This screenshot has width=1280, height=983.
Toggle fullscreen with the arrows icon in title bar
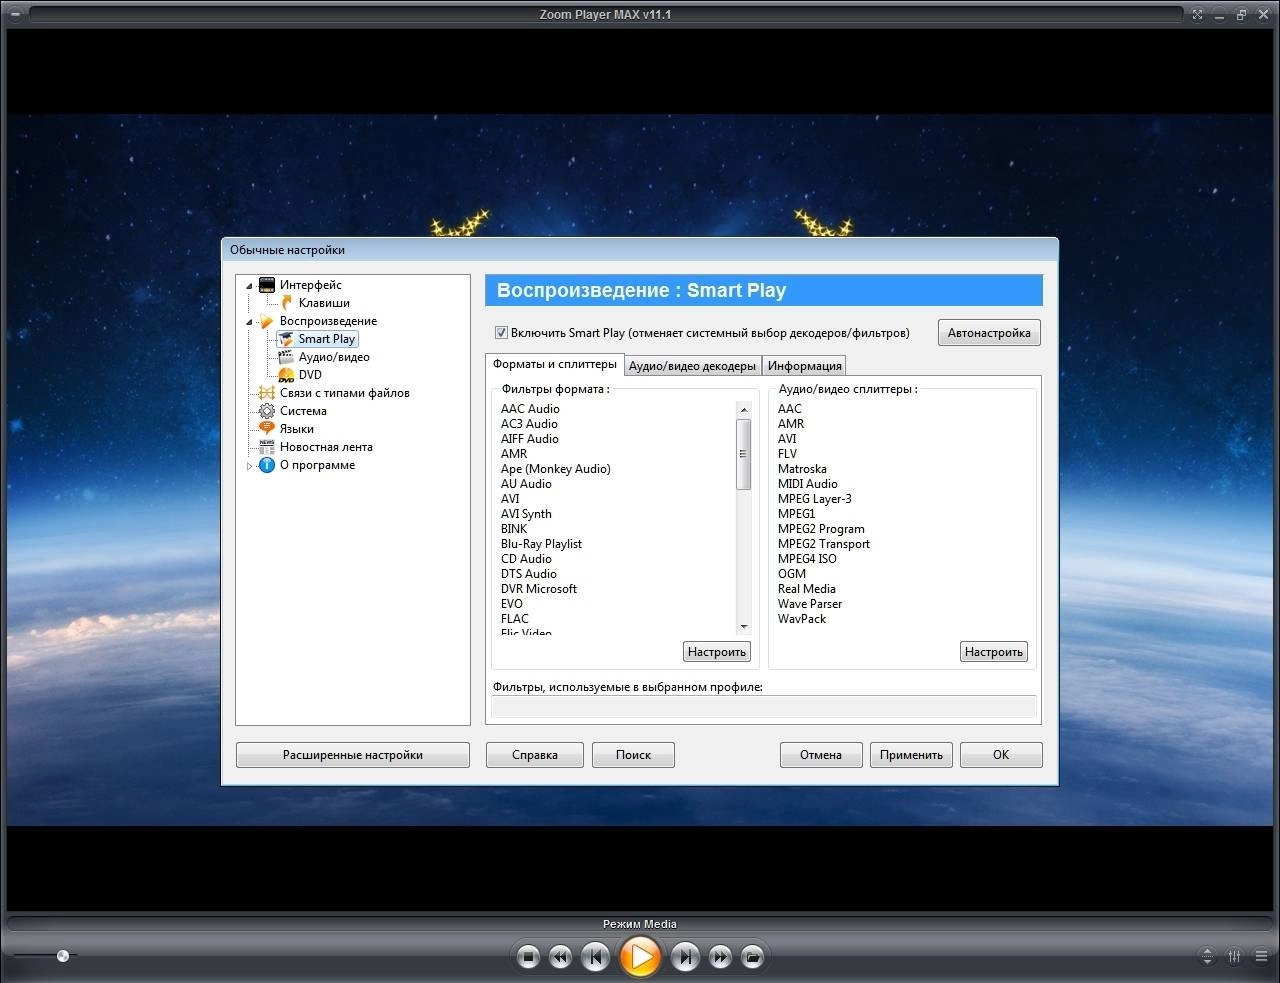[1197, 15]
